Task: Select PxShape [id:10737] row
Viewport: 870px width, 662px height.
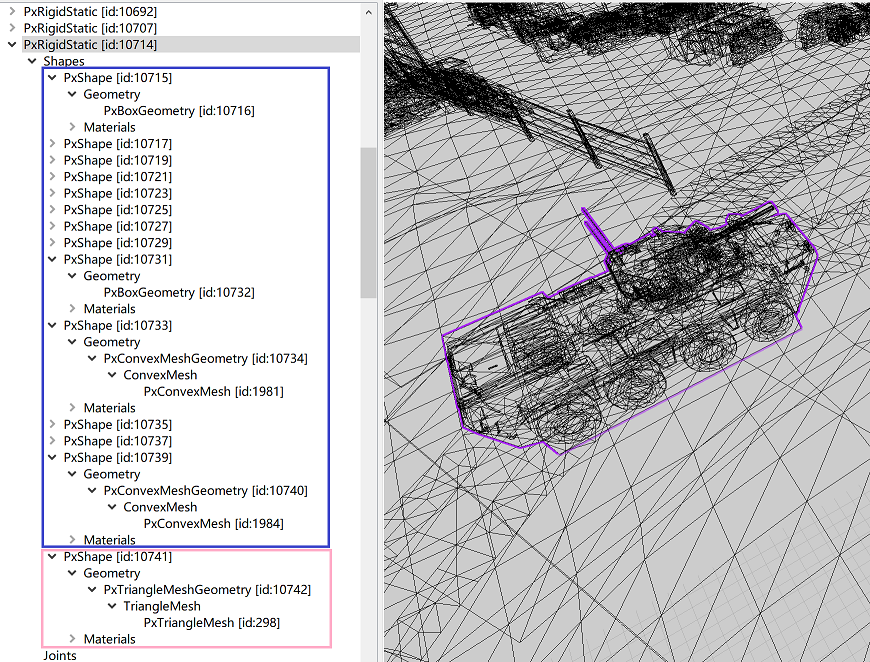Action: [x=118, y=441]
